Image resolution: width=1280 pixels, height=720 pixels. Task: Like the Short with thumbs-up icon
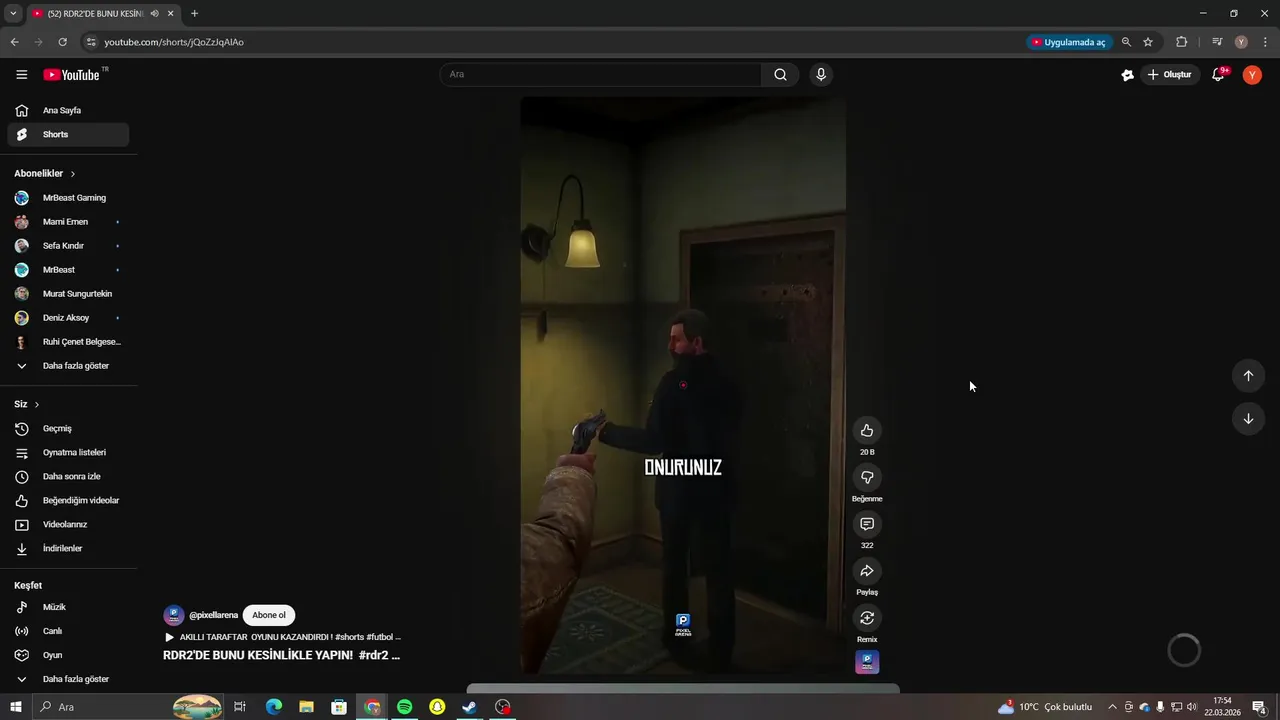pyautogui.click(x=867, y=431)
